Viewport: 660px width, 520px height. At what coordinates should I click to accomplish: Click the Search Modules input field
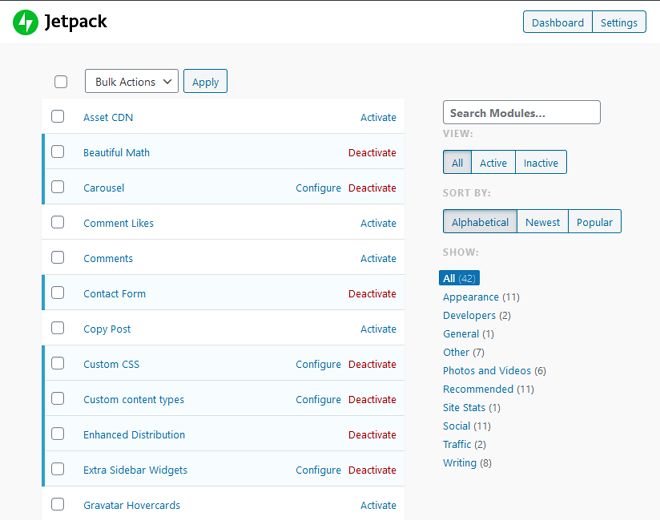(522, 112)
